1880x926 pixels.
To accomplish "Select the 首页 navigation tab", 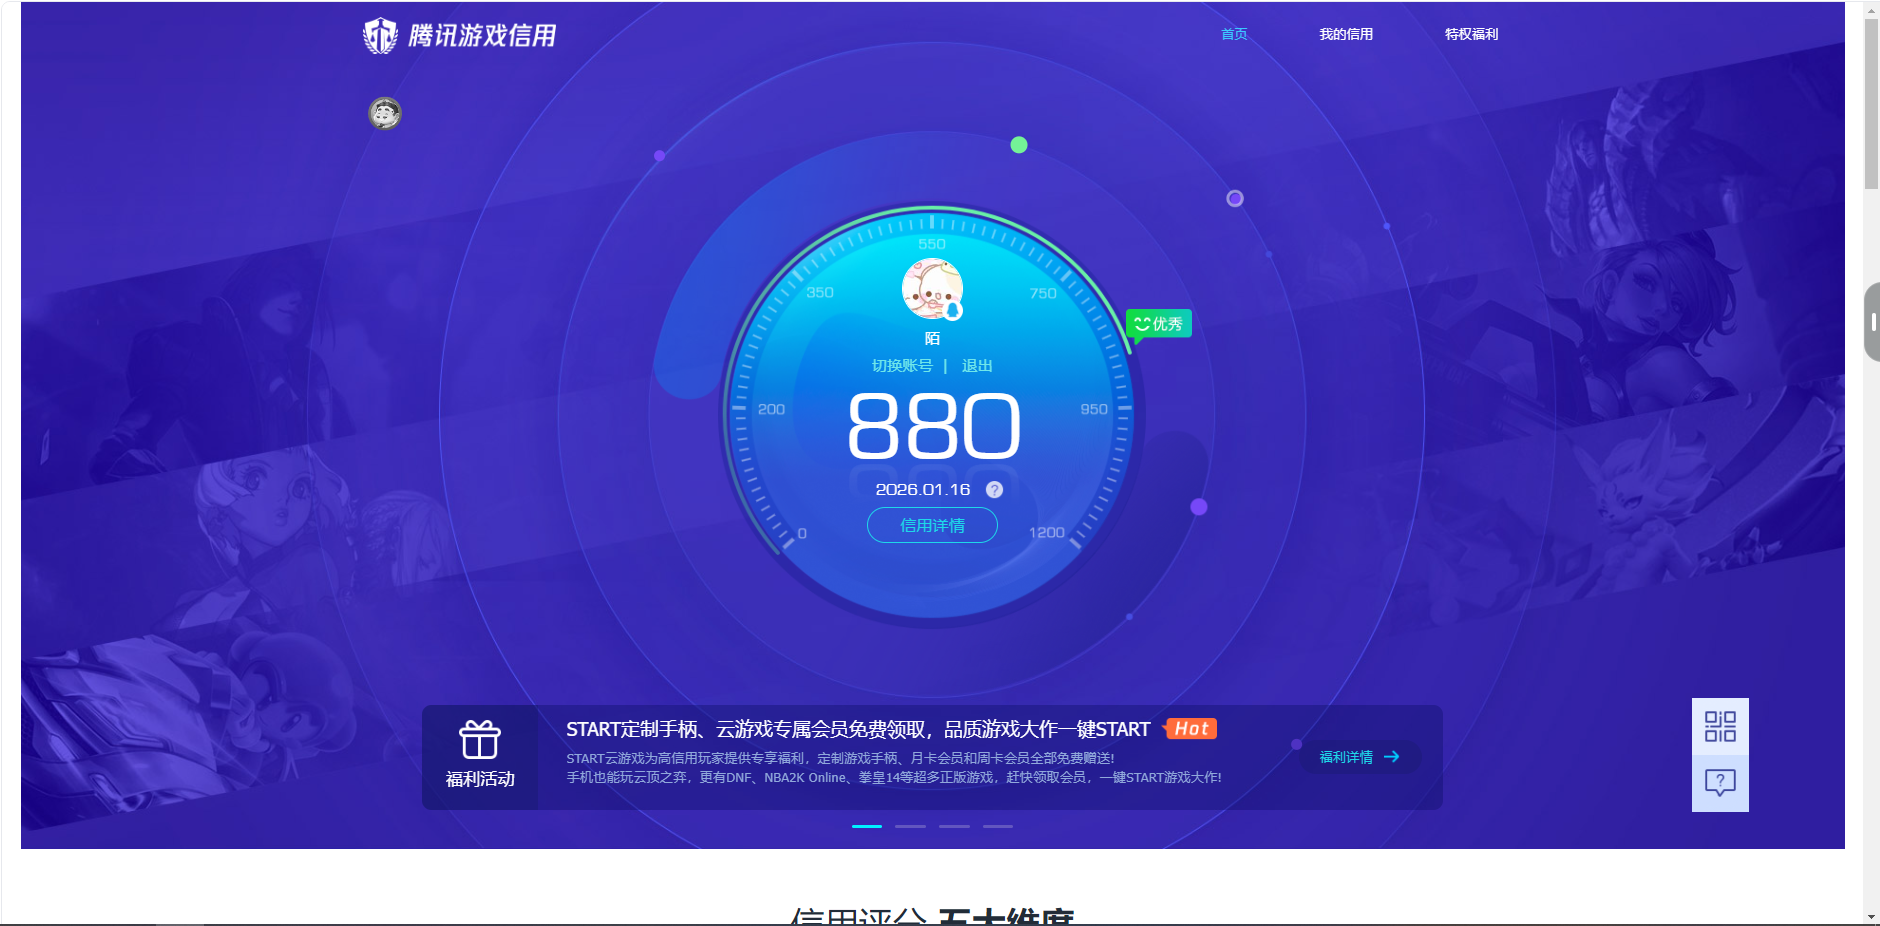I will [x=1234, y=34].
